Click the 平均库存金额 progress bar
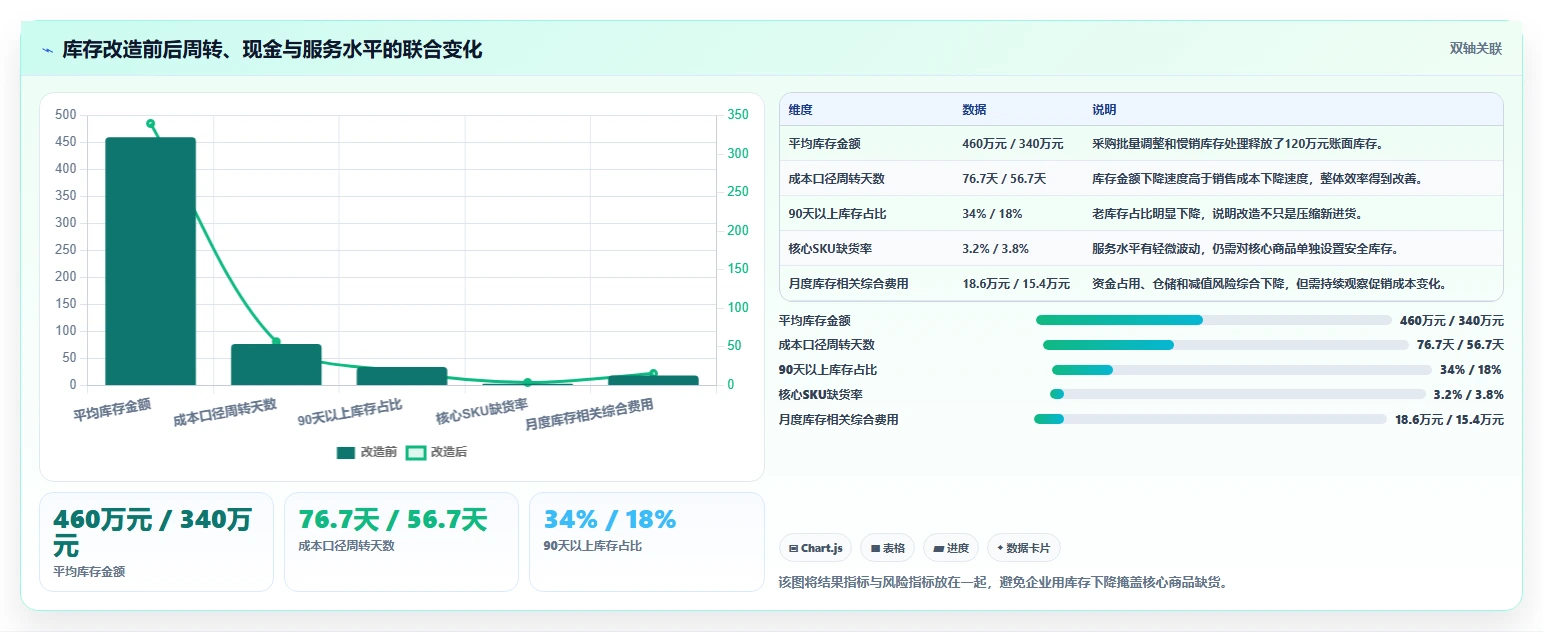This screenshot has width=1543, height=632. click(x=1213, y=320)
